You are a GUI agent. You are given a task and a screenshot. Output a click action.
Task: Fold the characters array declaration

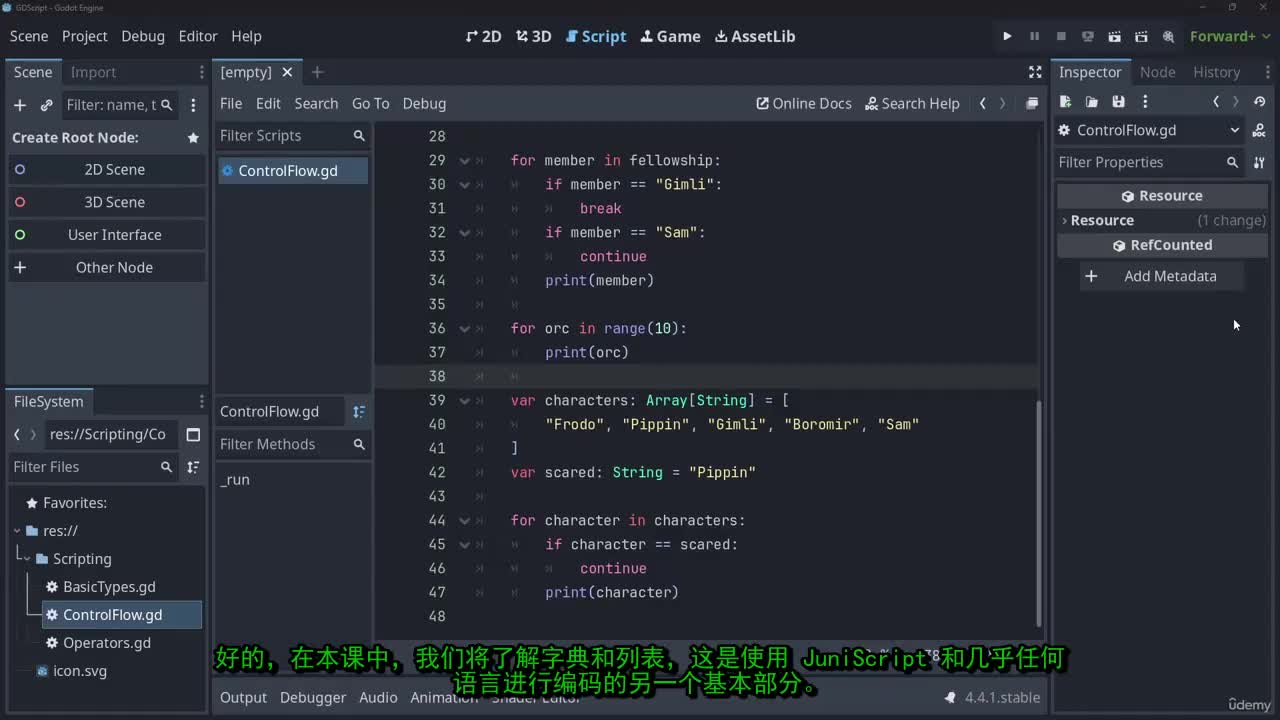[x=464, y=400]
